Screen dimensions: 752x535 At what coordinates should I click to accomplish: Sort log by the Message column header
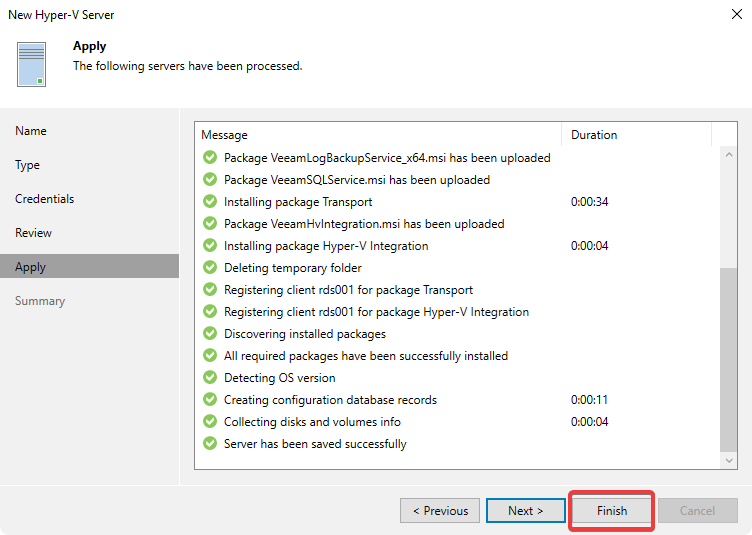(378, 135)
